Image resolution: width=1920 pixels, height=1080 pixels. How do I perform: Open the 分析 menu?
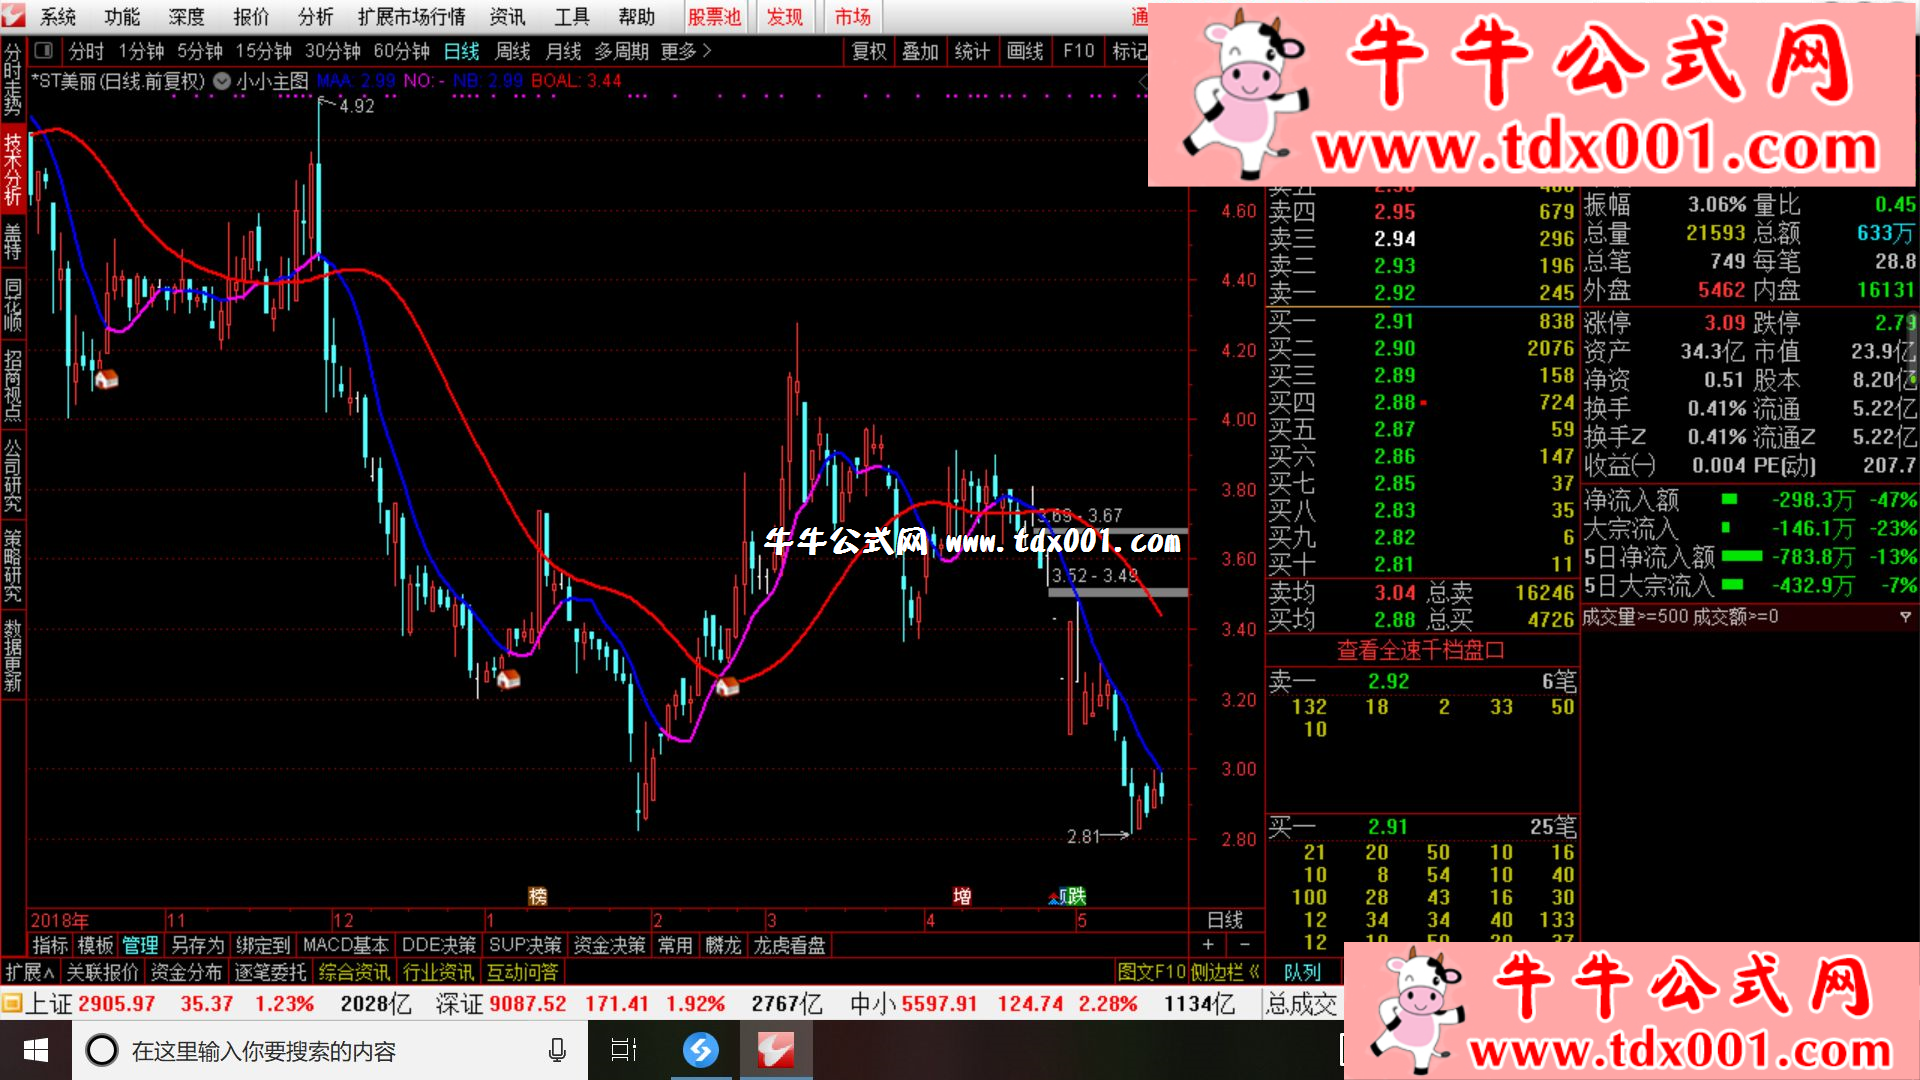[315, 17]
